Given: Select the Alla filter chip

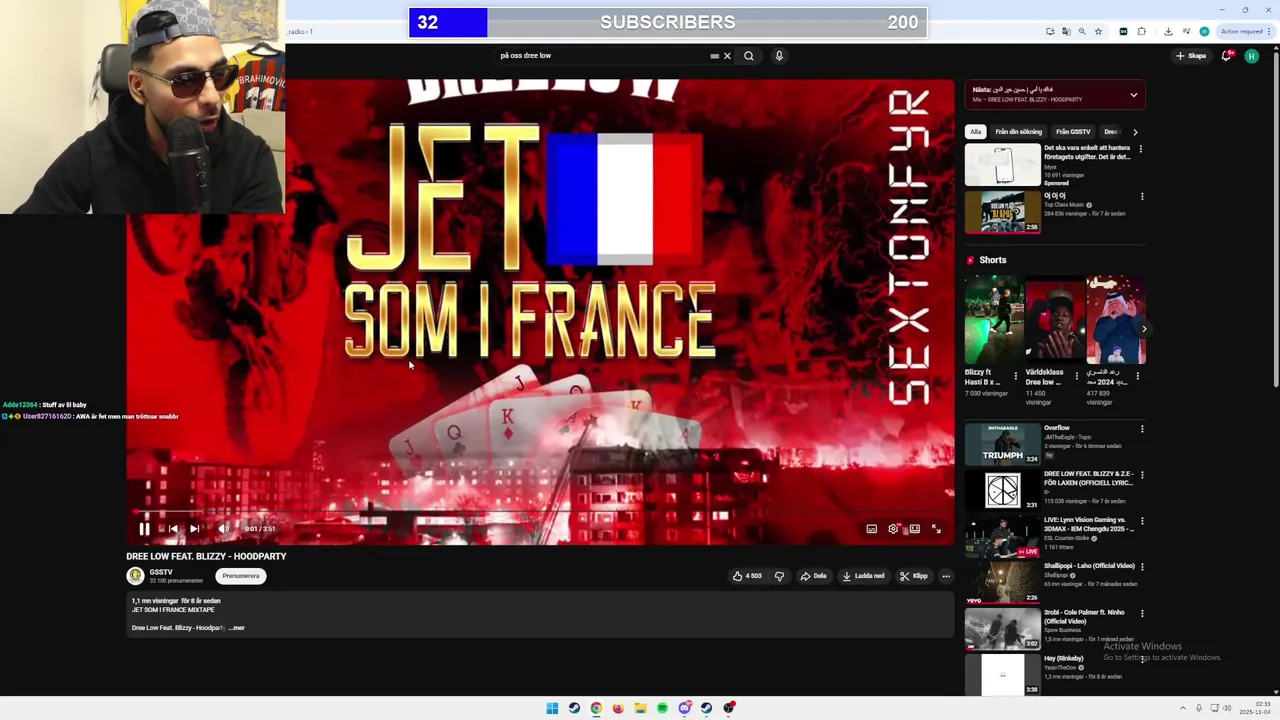Looking at the screenshot, I should 975,132.
